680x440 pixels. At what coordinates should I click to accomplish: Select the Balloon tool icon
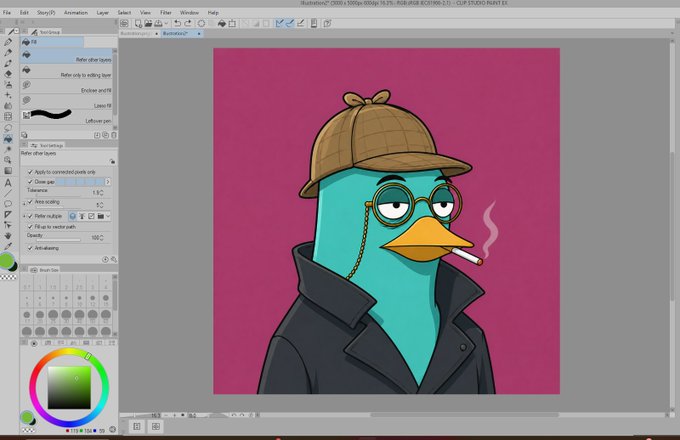8,203
